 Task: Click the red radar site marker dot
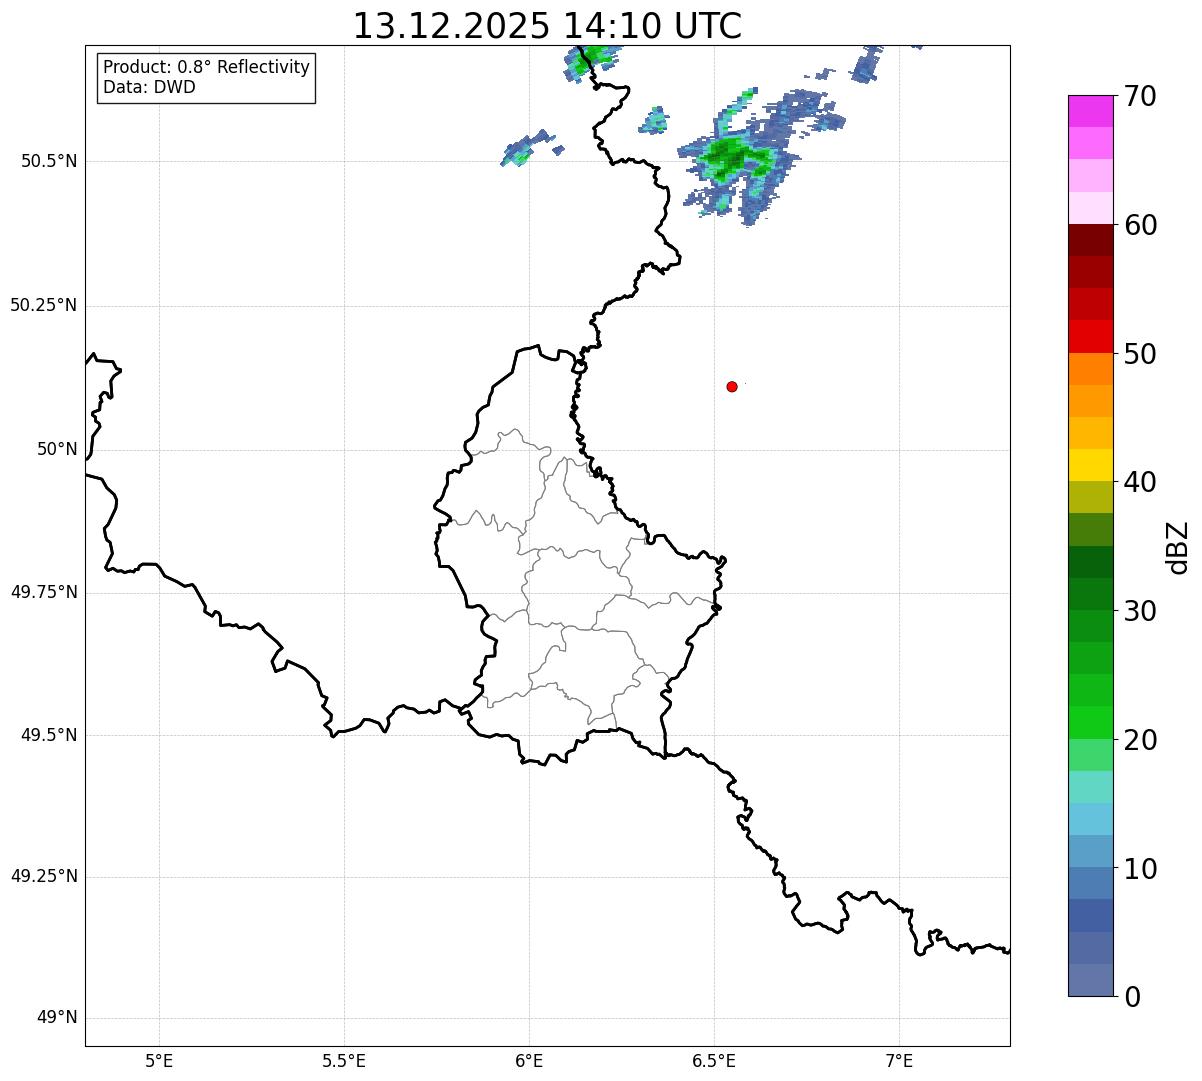pos(732,386)
